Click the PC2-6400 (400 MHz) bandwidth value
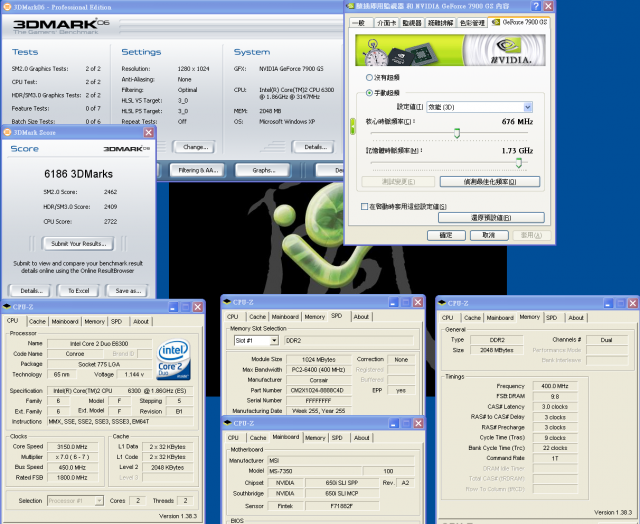 318,370
